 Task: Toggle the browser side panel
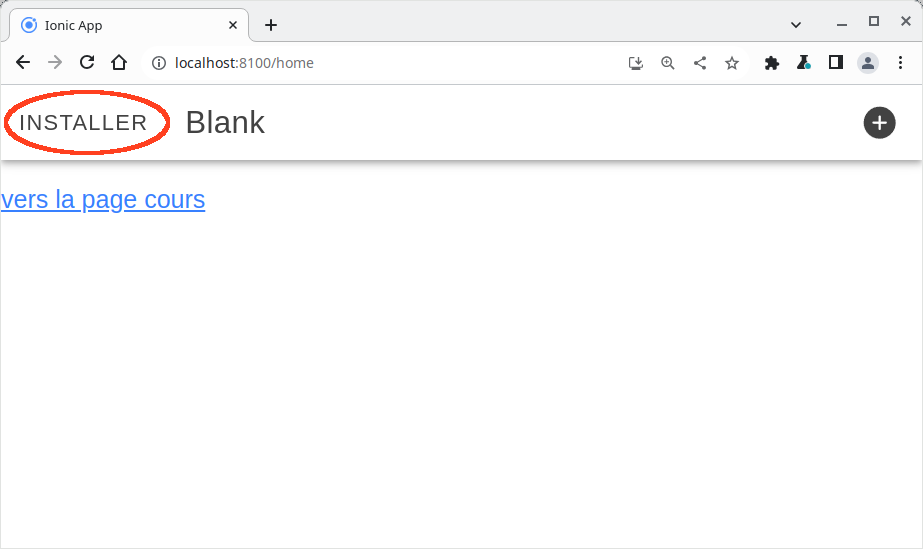coord(836,63)
